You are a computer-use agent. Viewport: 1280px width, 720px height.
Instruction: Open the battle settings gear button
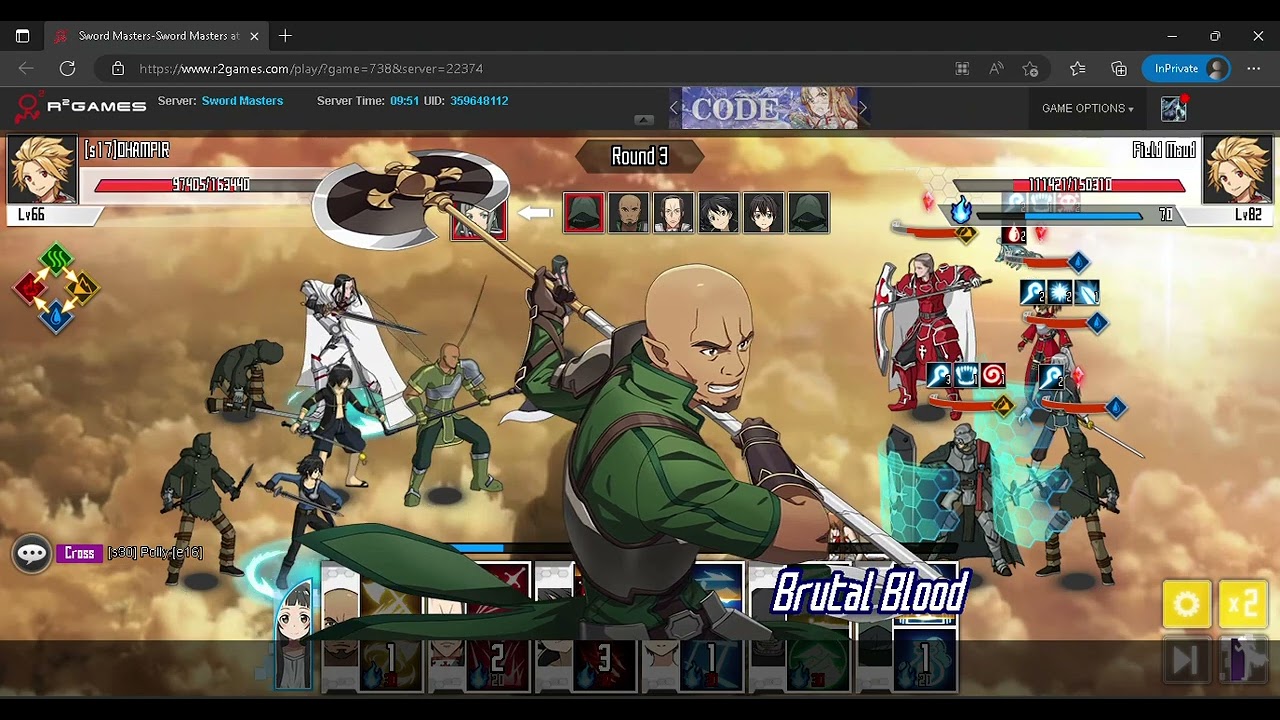(1187, 604)
